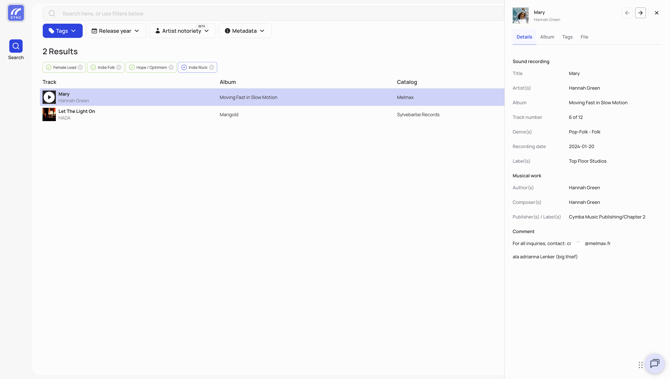This screenshot has width=670, height=379.
Task: Remove the Female Lead filter chip
Action: click(x=80, y=68)
